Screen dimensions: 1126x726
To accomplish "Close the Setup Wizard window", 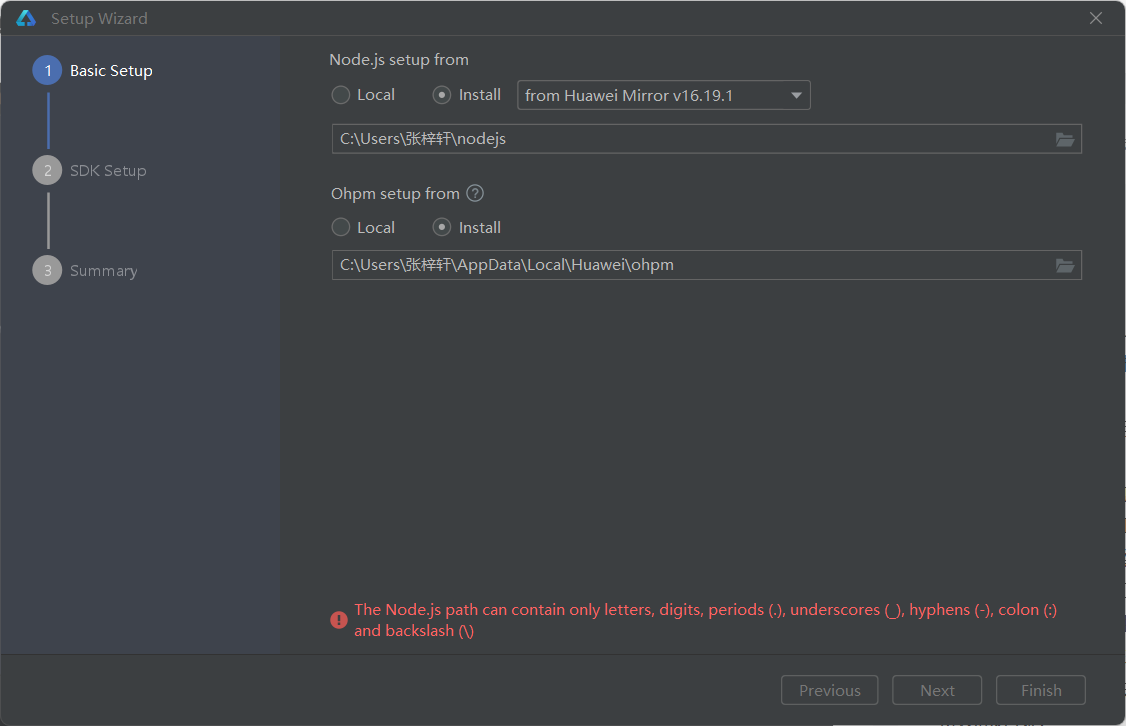I will 1096,18.
